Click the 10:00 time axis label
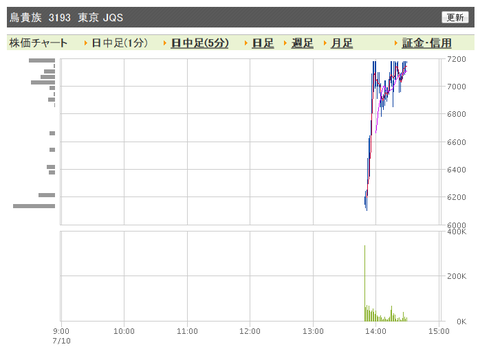The height and width of the screenshot is (360, 480). pos(124,331)
